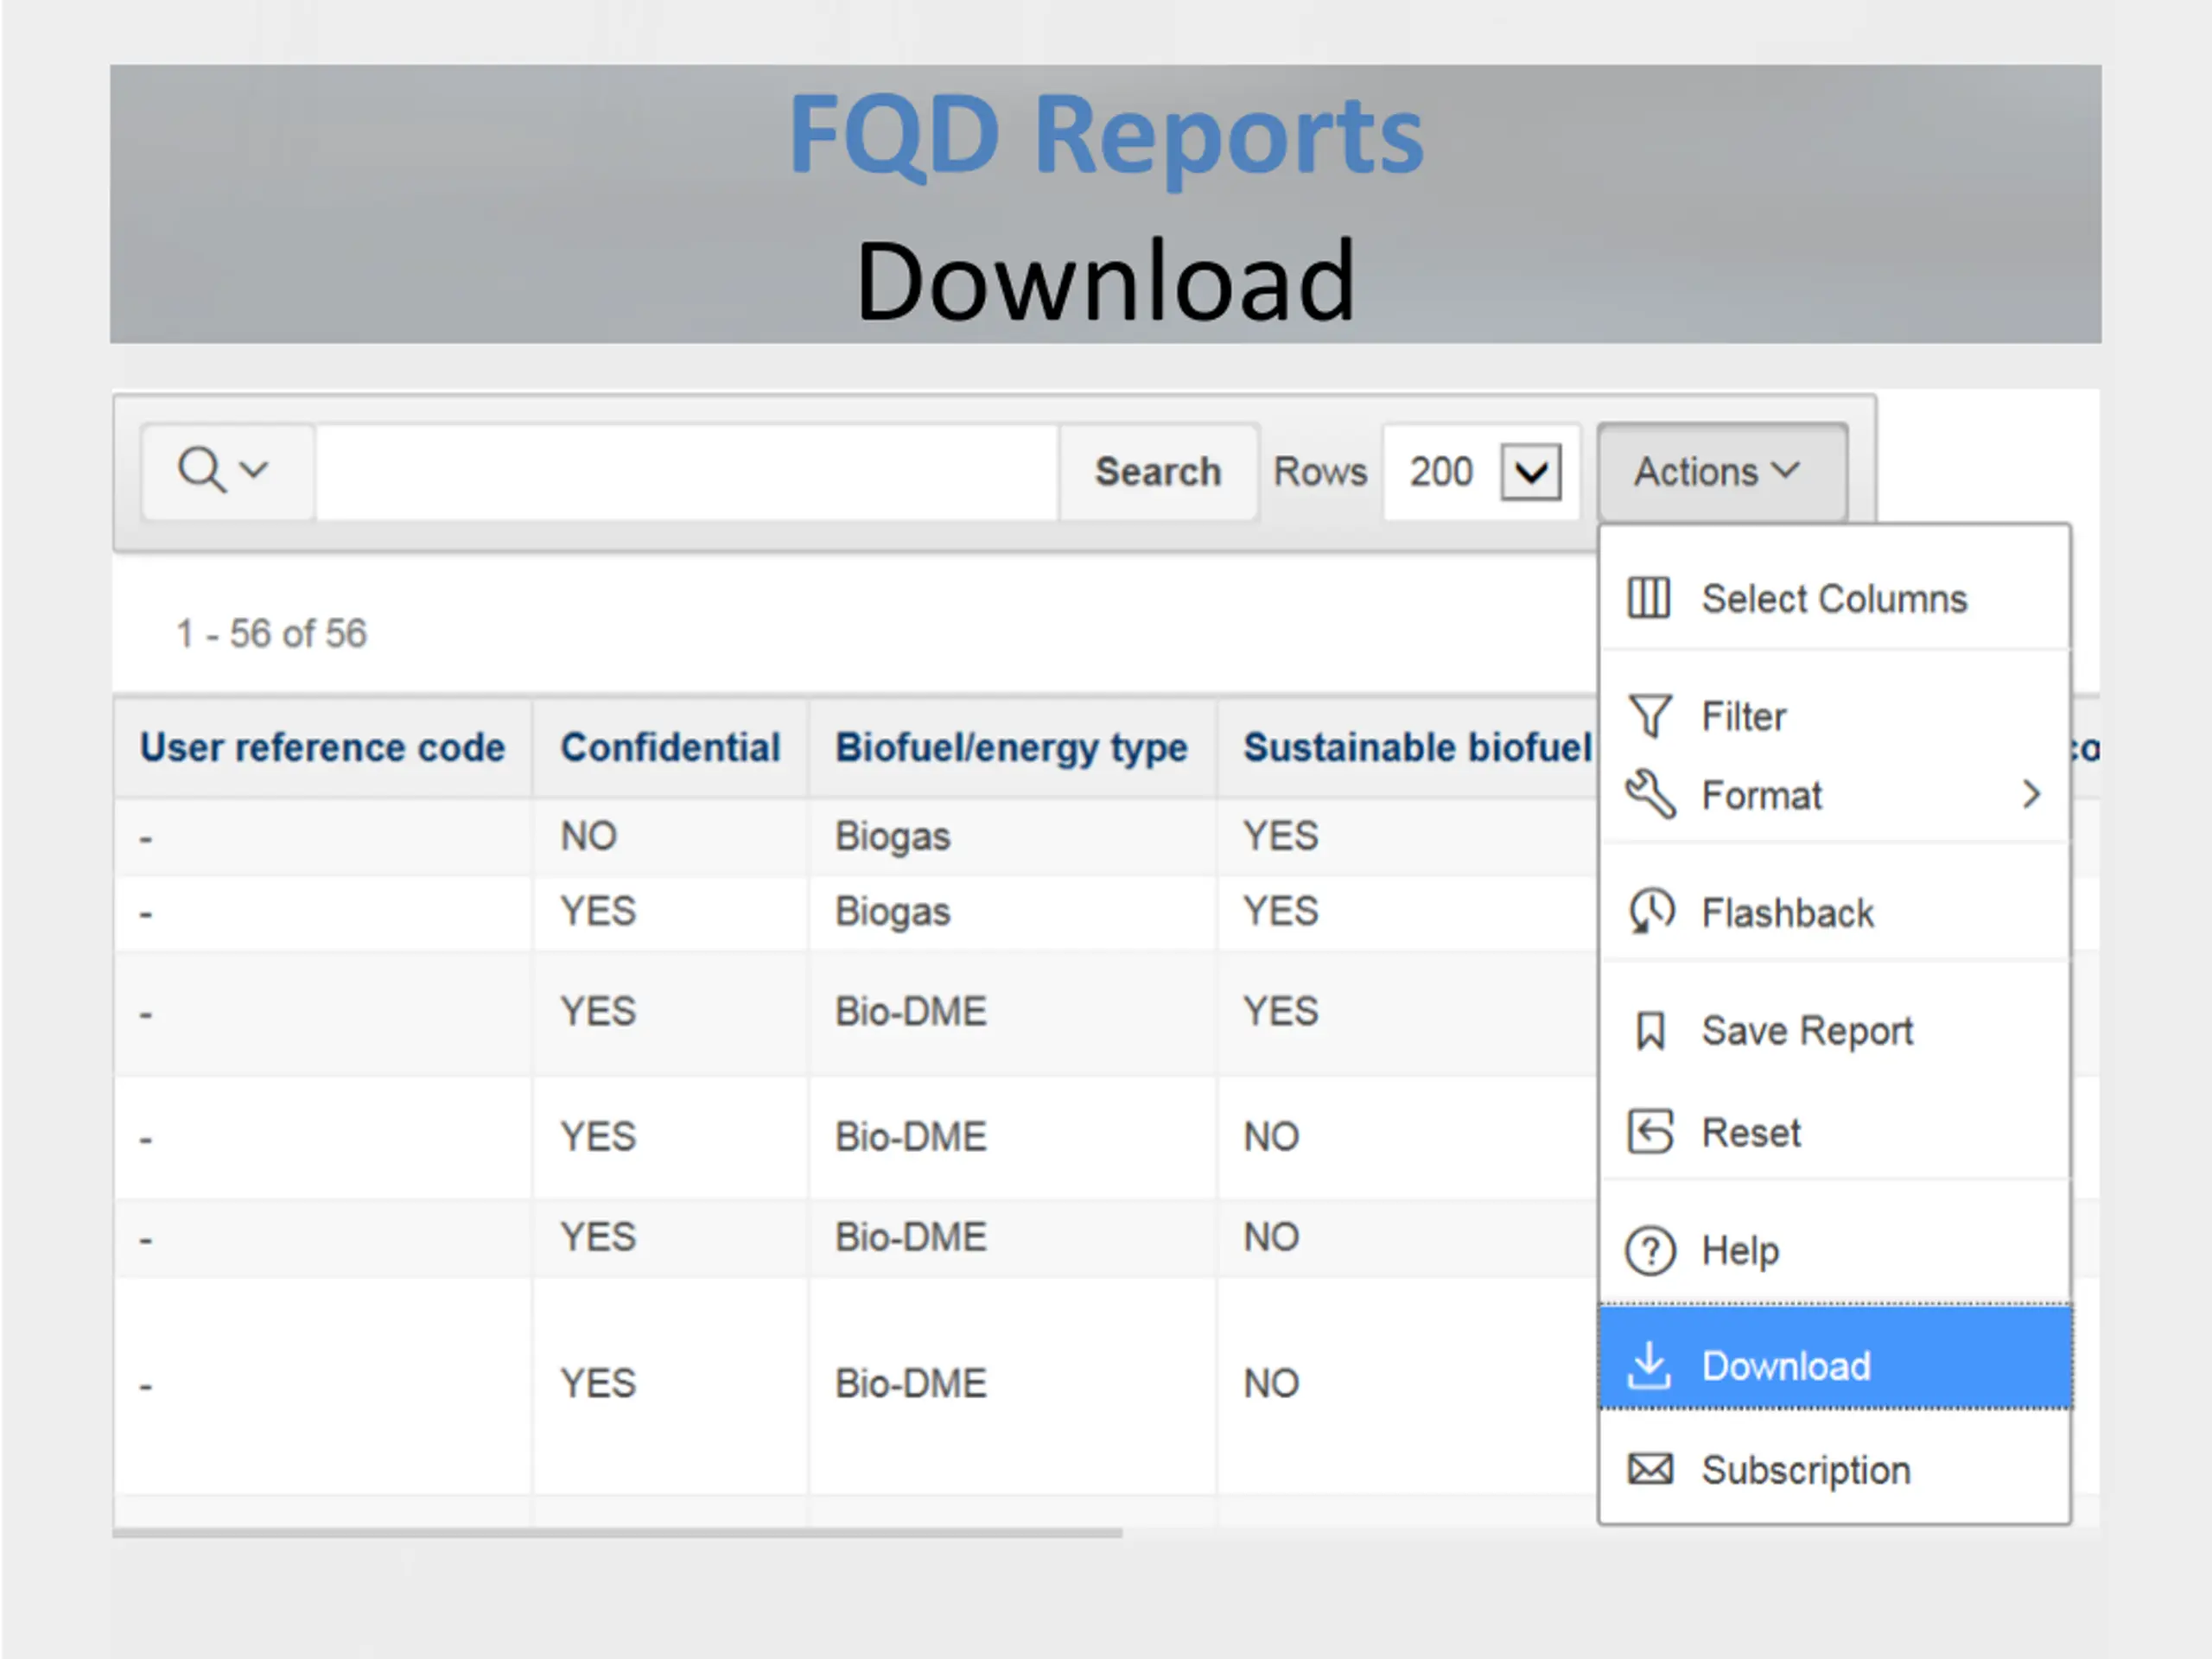Click the Help question mark icon
The image size is (2212, 1659).
pos(1650,1250)
